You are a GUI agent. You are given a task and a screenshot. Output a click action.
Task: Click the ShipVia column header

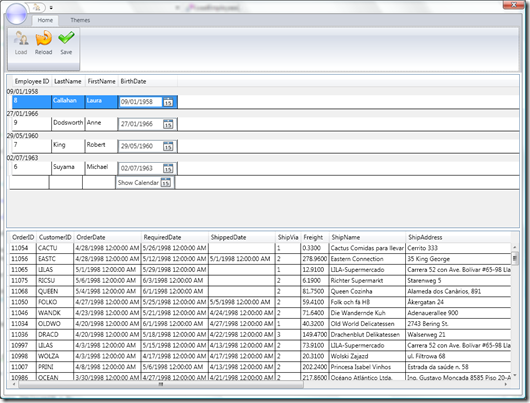point(288,237)
